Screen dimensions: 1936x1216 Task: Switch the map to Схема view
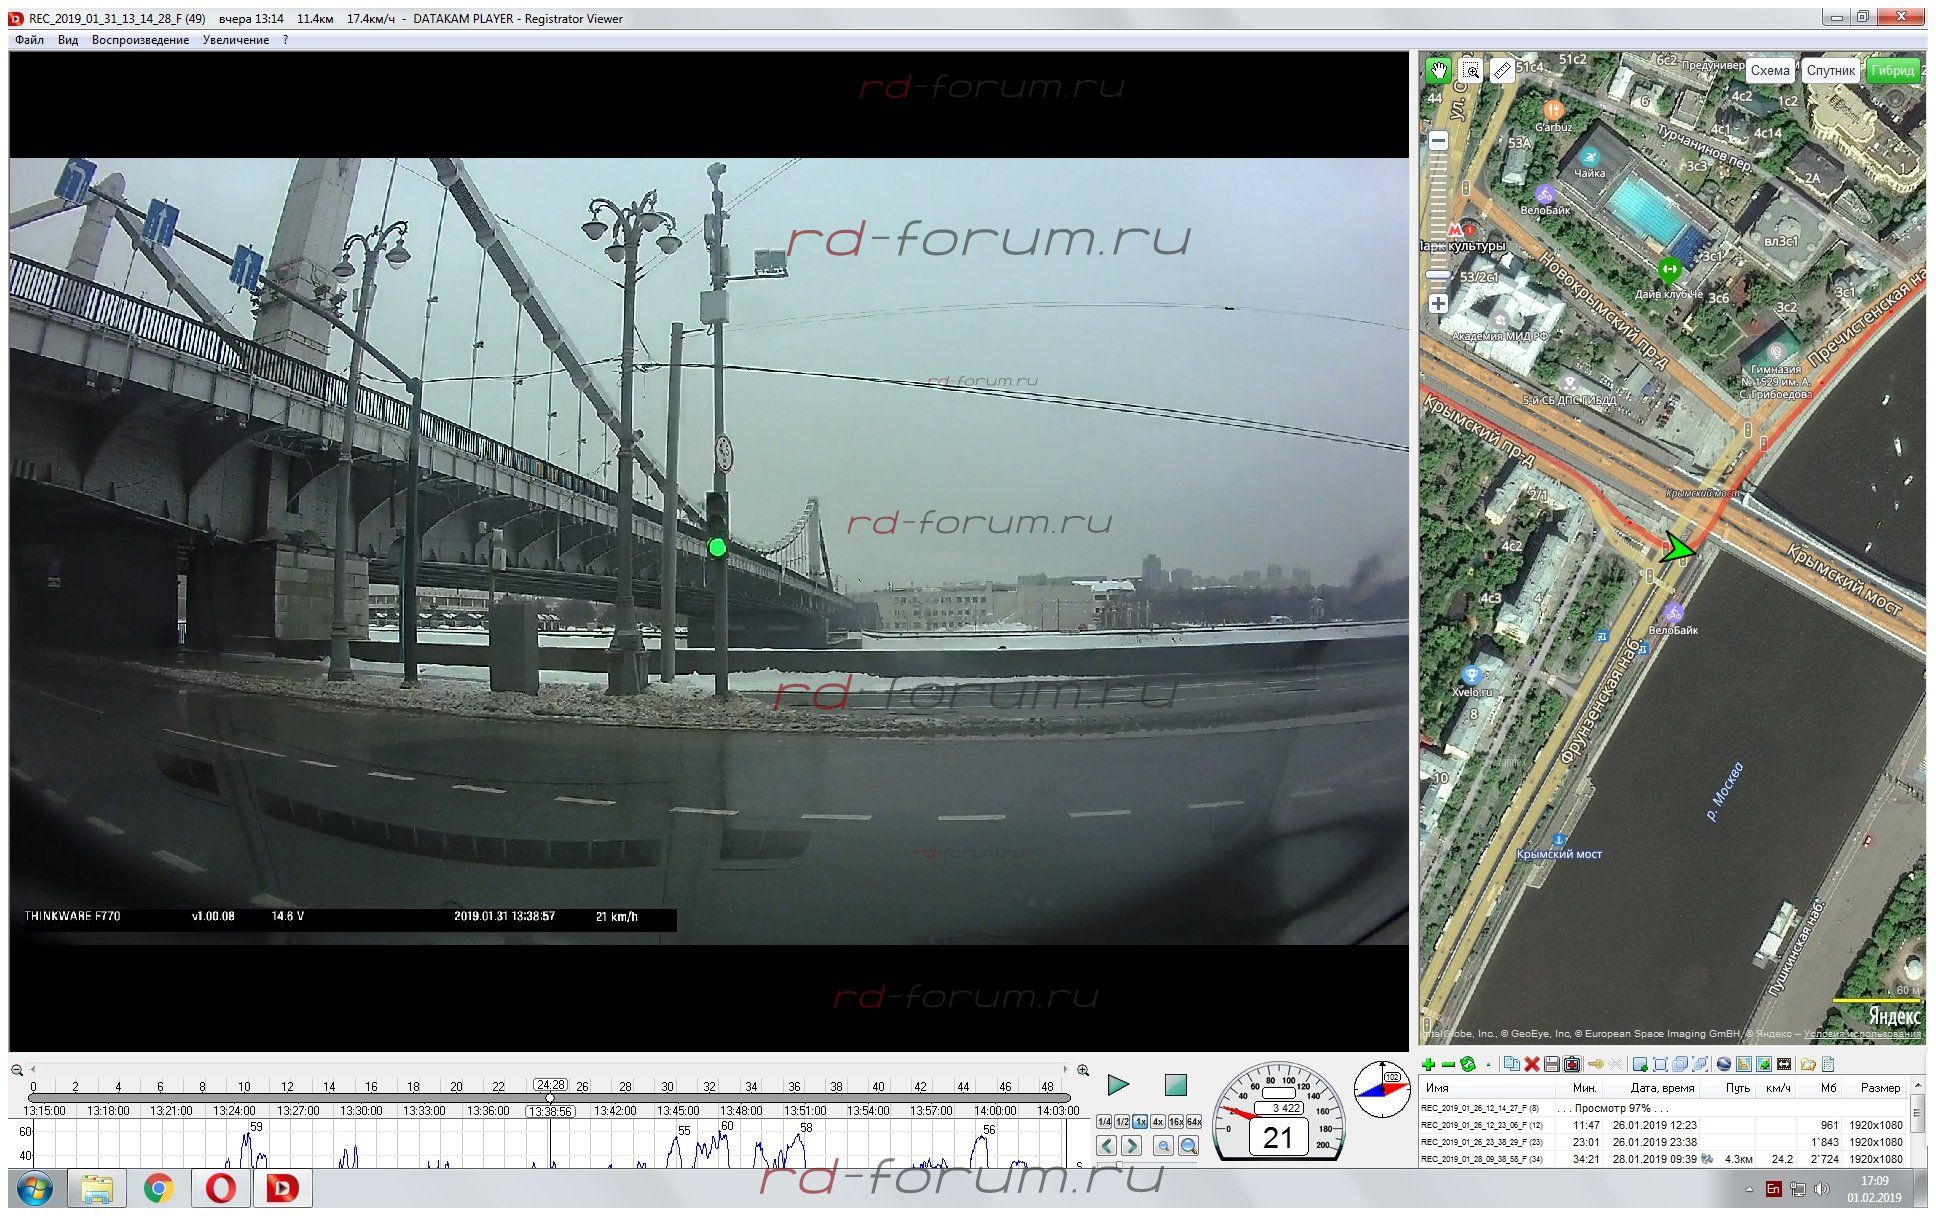click(x=1769, y=70)
